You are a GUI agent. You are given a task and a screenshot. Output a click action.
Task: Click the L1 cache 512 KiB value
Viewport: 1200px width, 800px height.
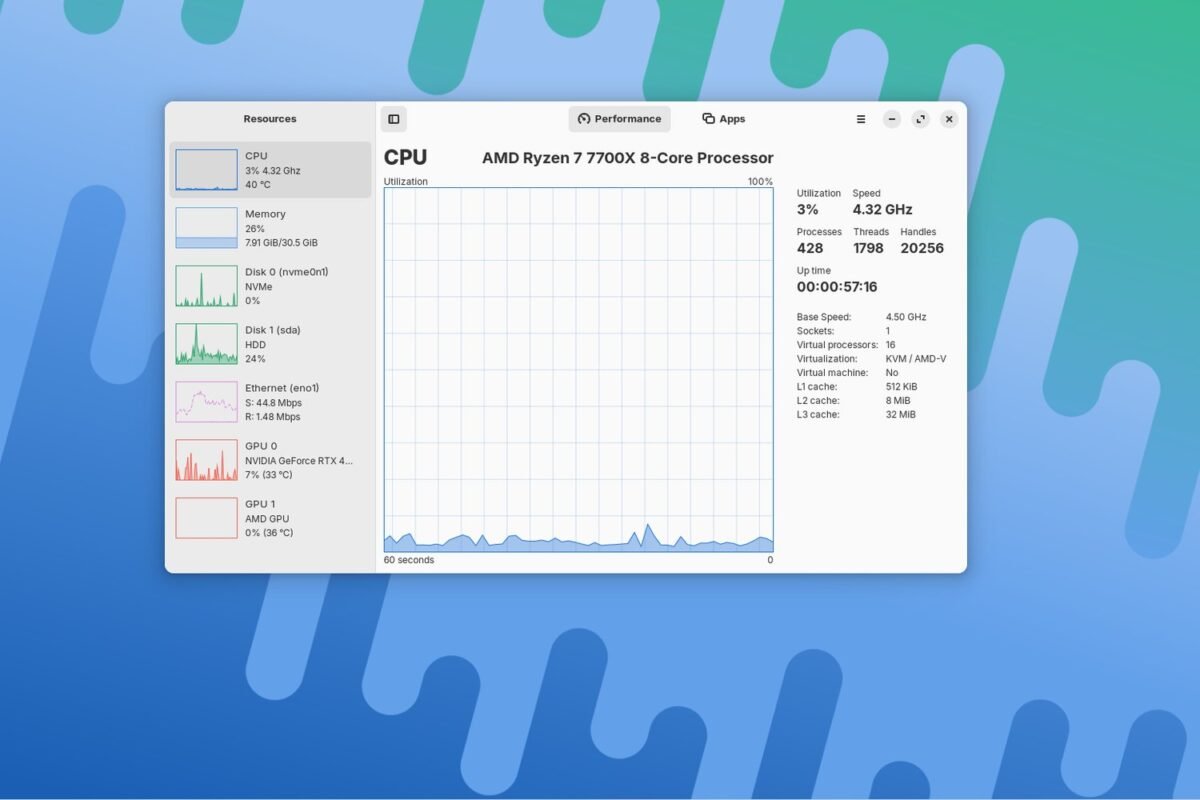click(x=902, y=387)
